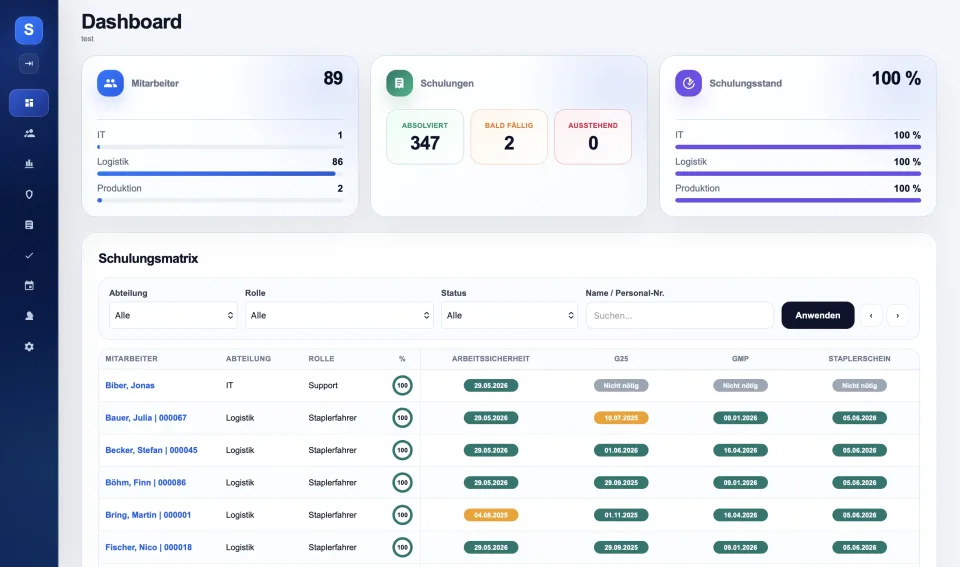The image size is (960, 567).
Task: Click the S app logo
Action: [x=29, y=30]
